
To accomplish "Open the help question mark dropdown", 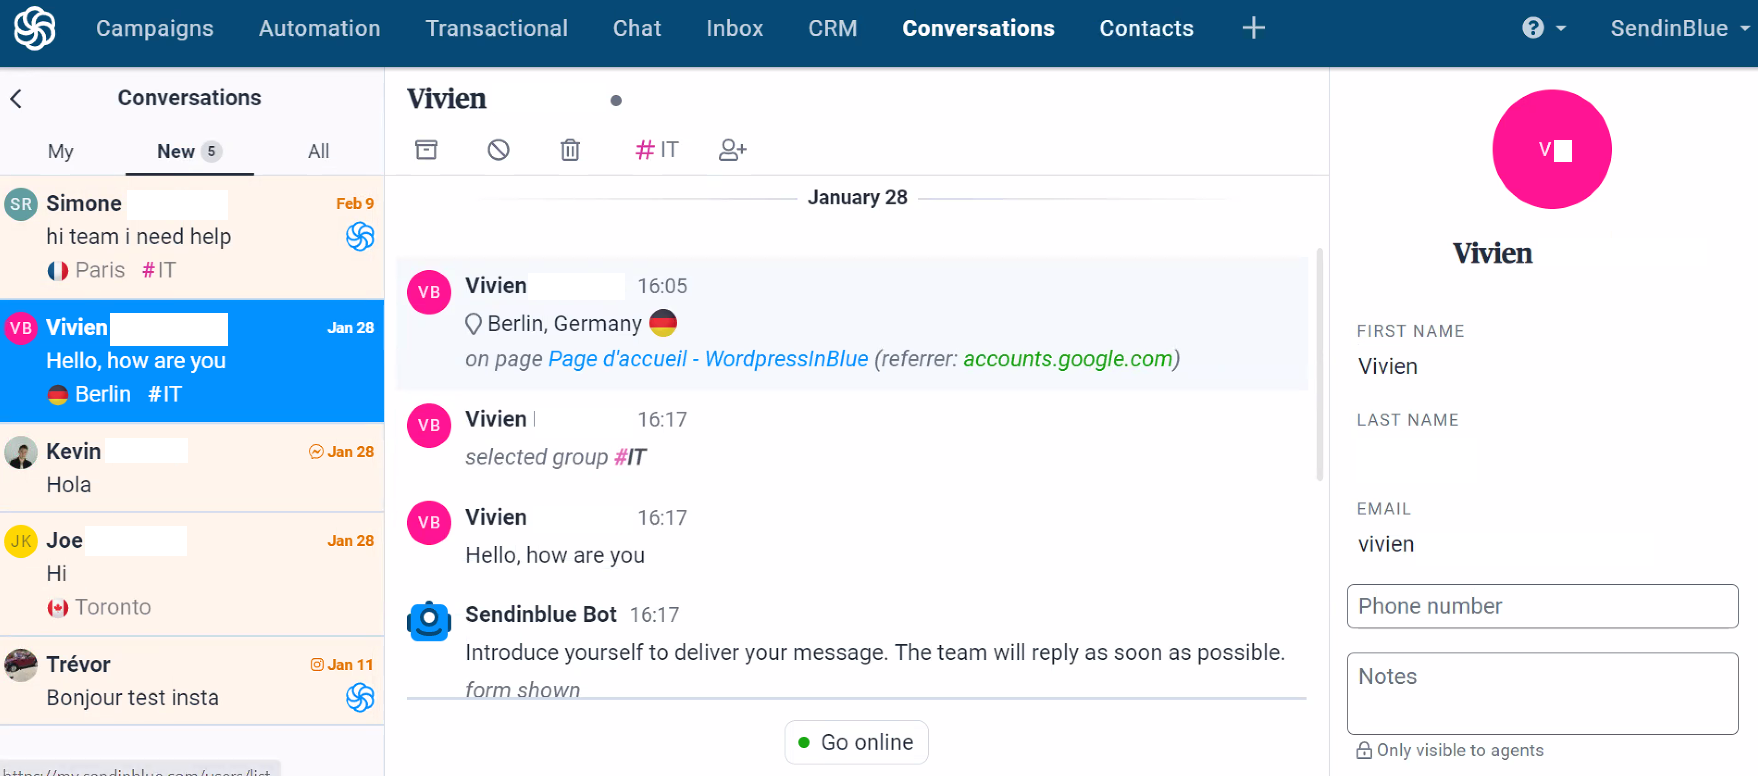I will click(x=1543, y=28).
